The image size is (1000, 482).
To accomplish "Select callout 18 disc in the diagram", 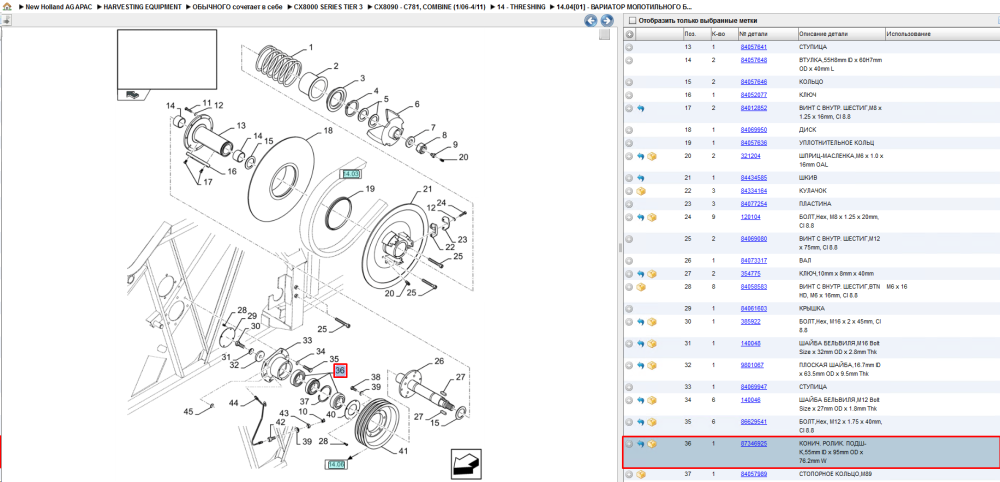I will coord(328,130).
